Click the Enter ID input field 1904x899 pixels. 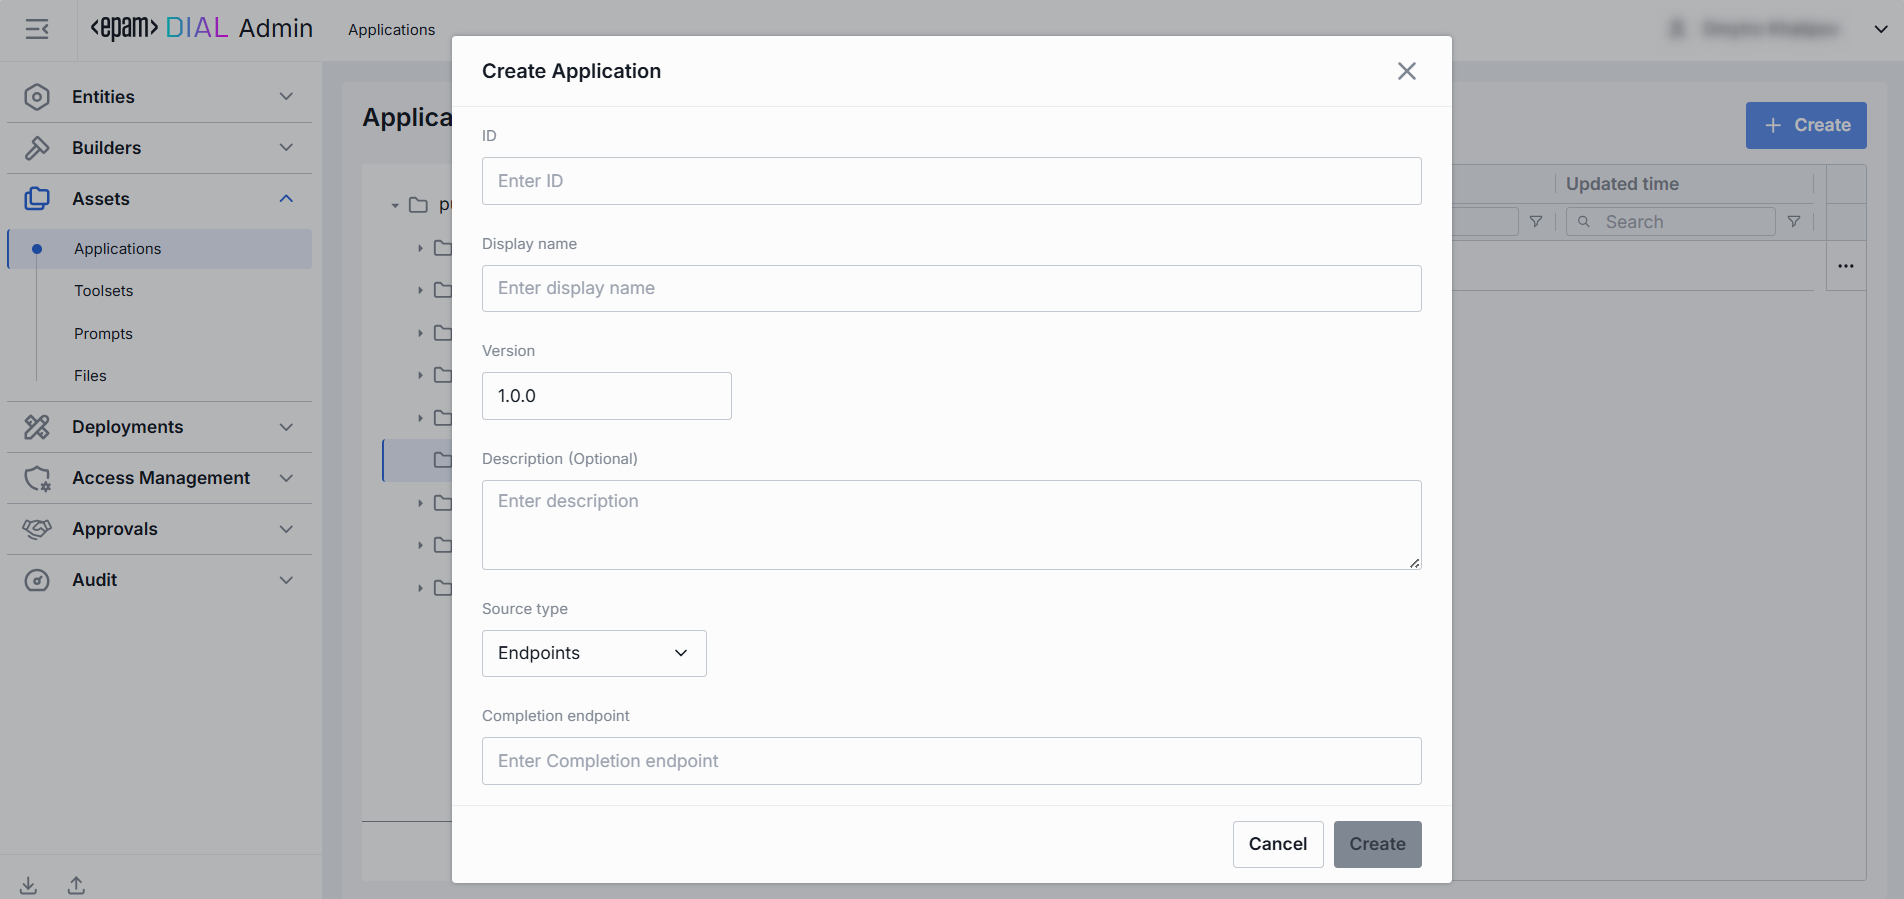click(x=951, y=181)
